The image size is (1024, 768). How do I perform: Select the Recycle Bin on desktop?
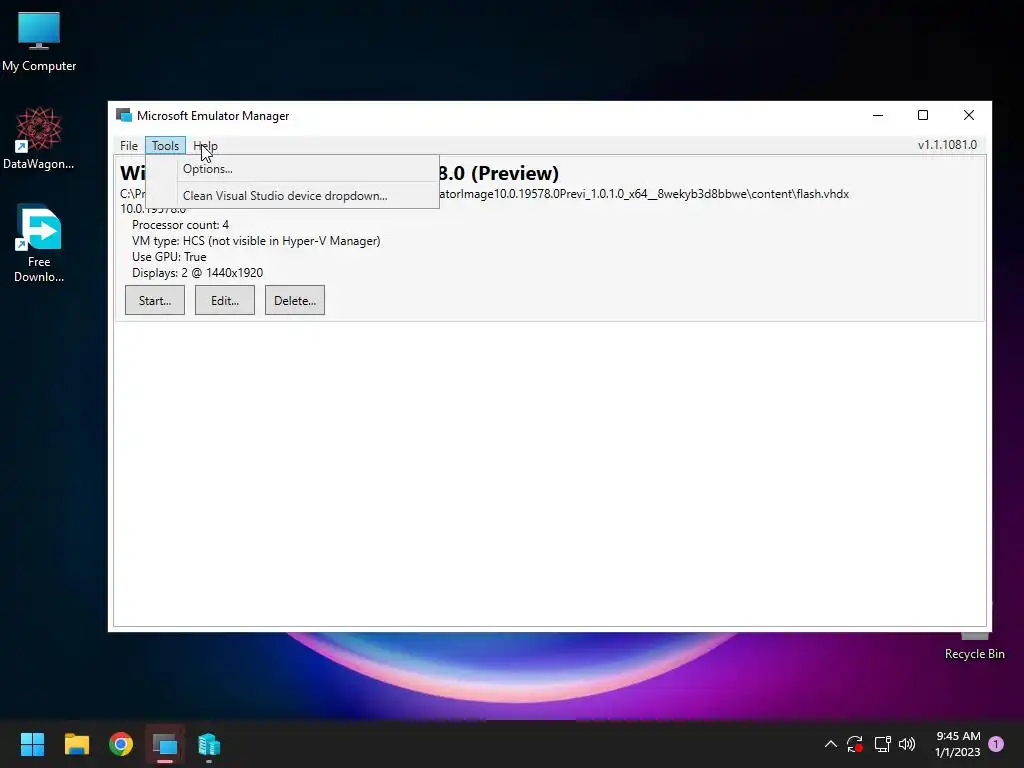[974, 647]
